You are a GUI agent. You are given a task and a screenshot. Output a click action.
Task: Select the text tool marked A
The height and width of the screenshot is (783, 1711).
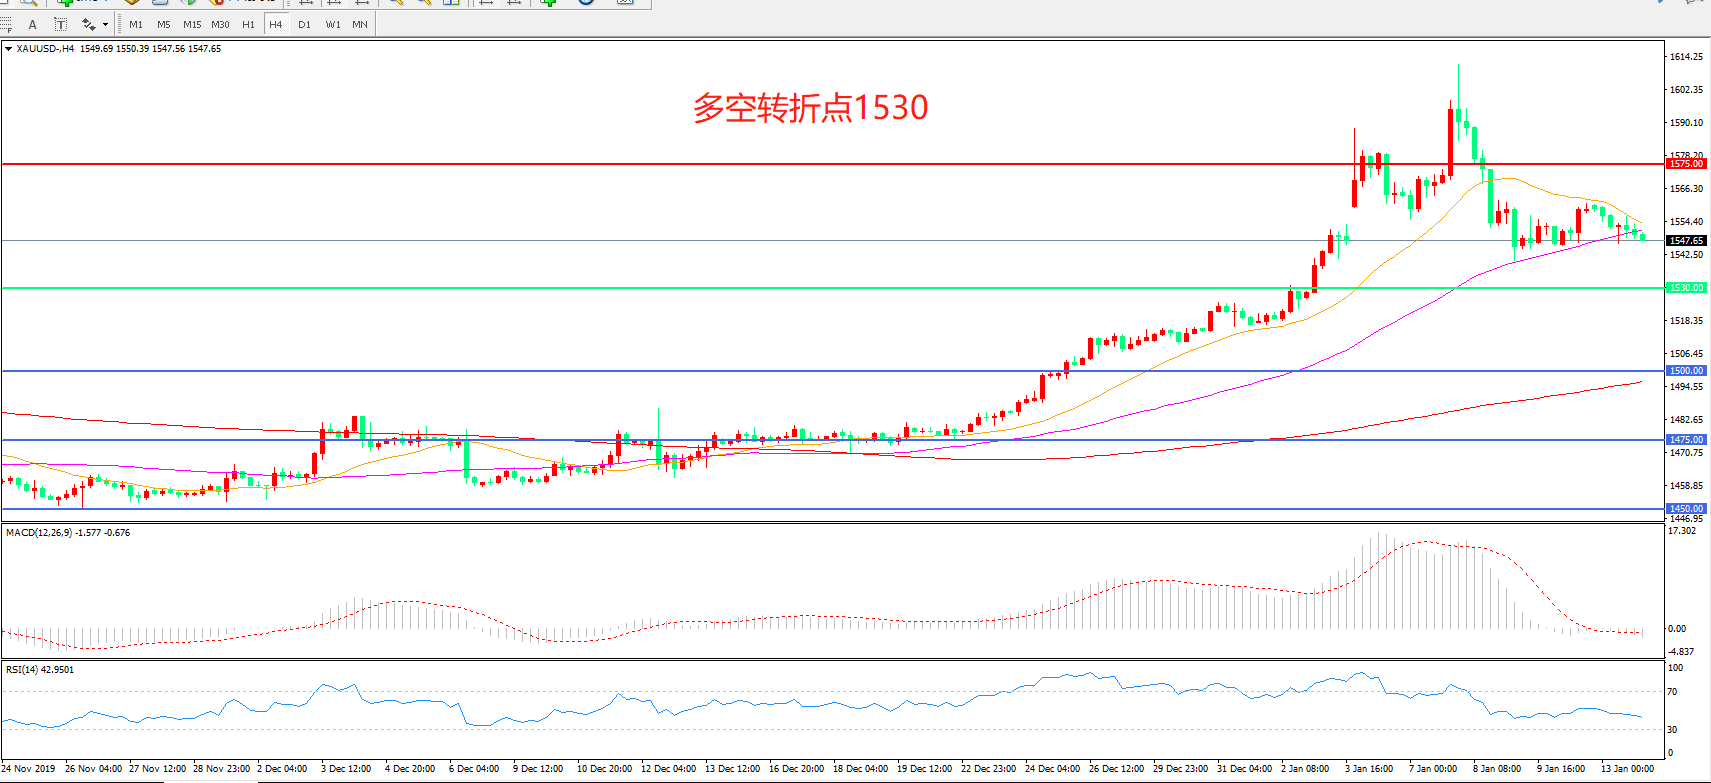tap(33, 24)
